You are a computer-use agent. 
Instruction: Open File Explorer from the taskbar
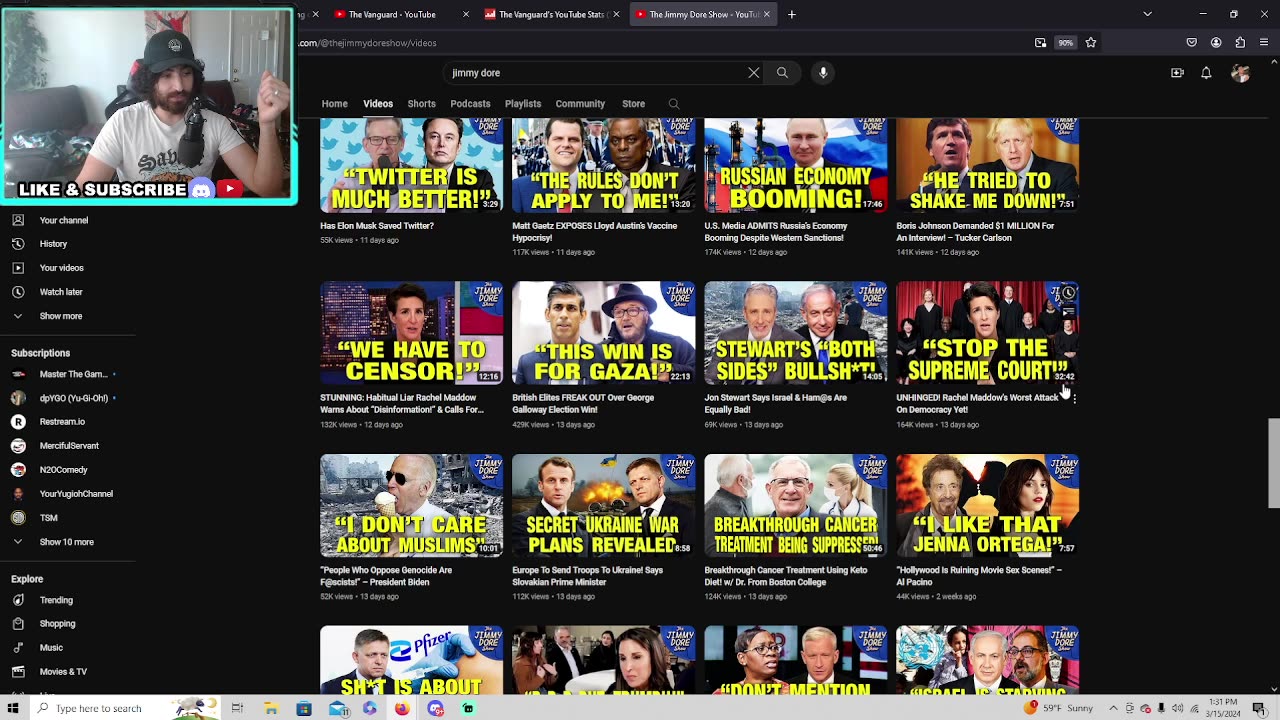click(x=271, y=708)
